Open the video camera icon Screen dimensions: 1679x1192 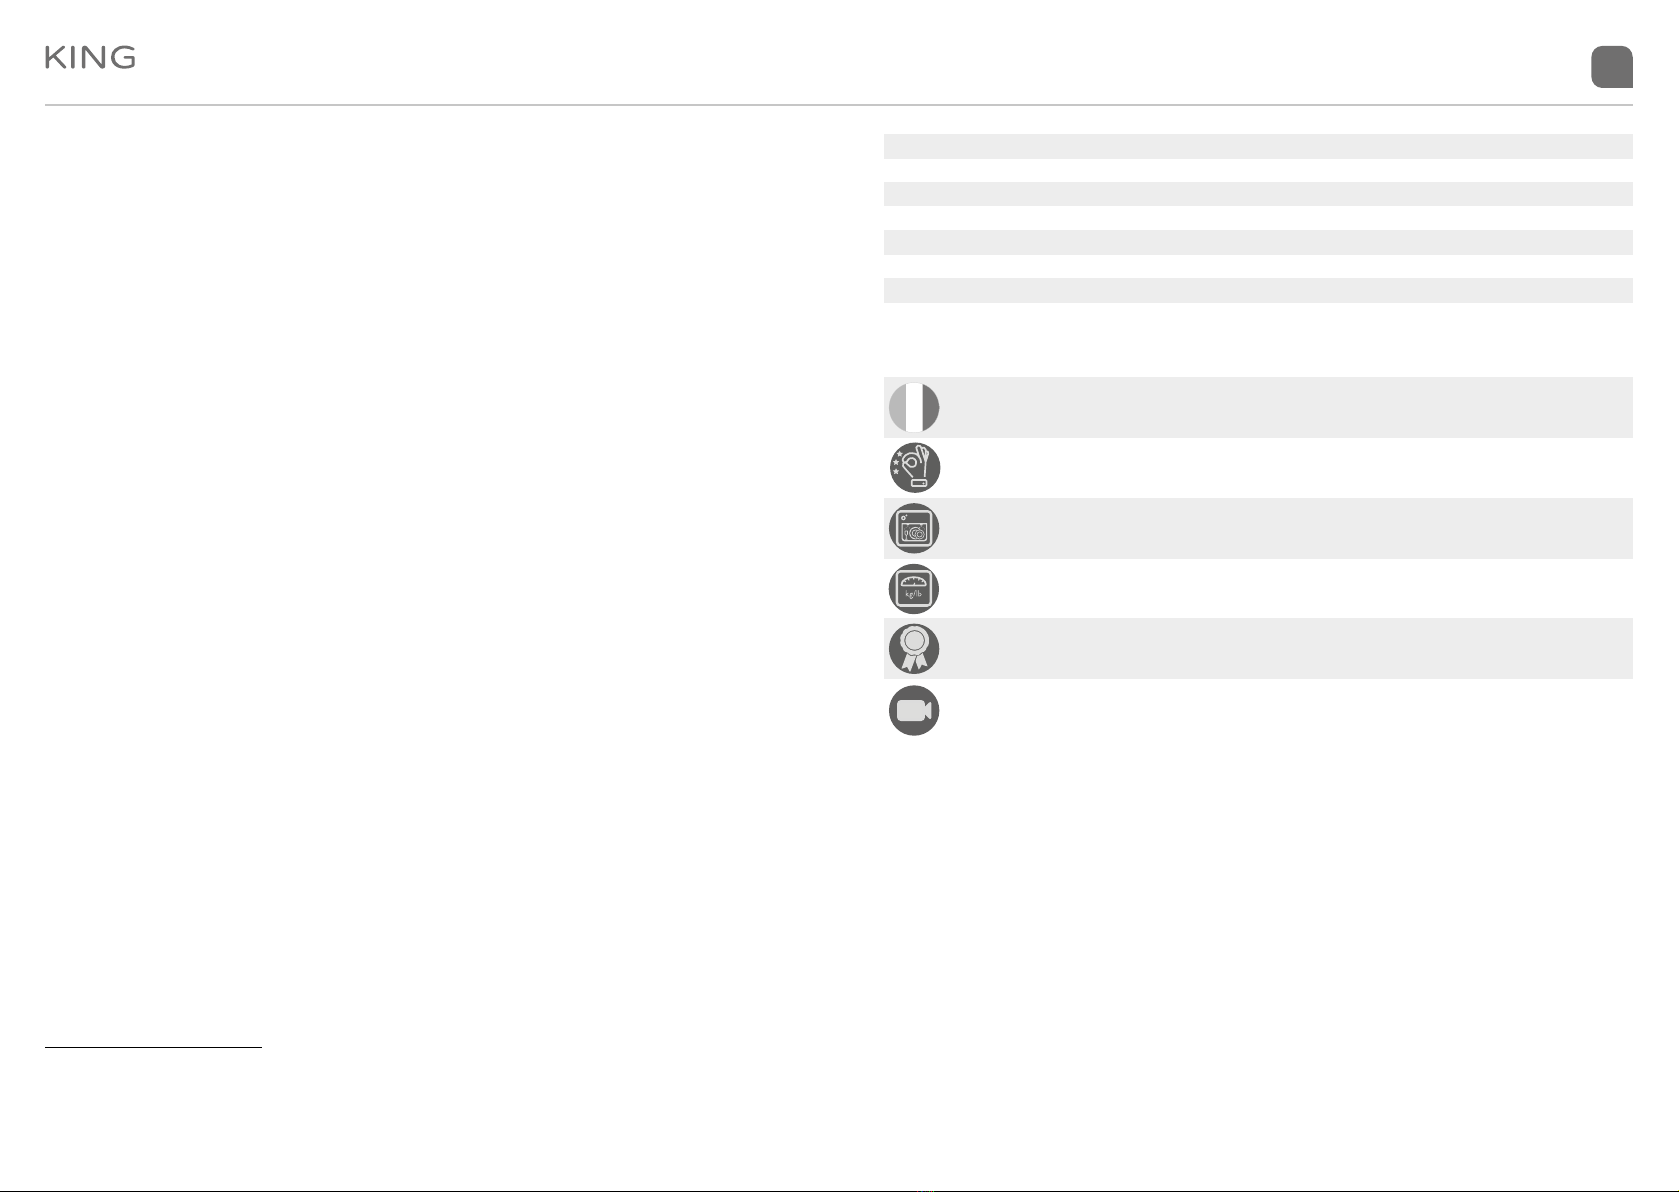pyautogui.click(x=914, y=710)
